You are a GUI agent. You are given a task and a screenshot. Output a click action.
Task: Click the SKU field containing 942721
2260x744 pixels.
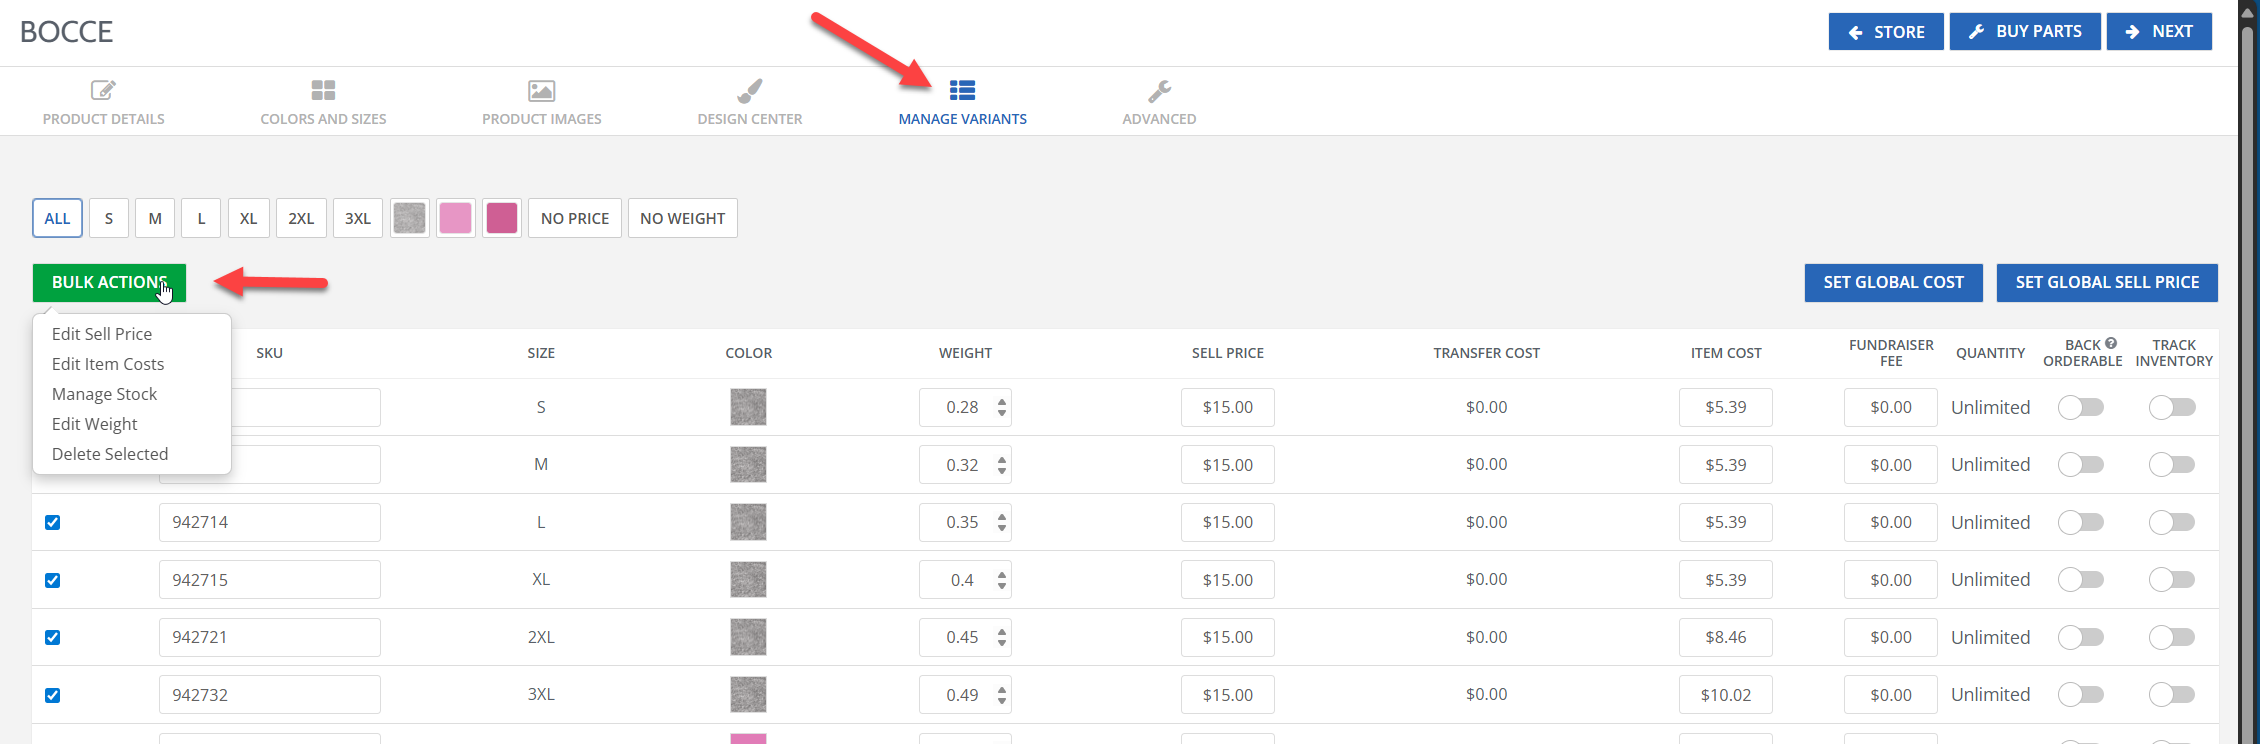coord(269,638)
